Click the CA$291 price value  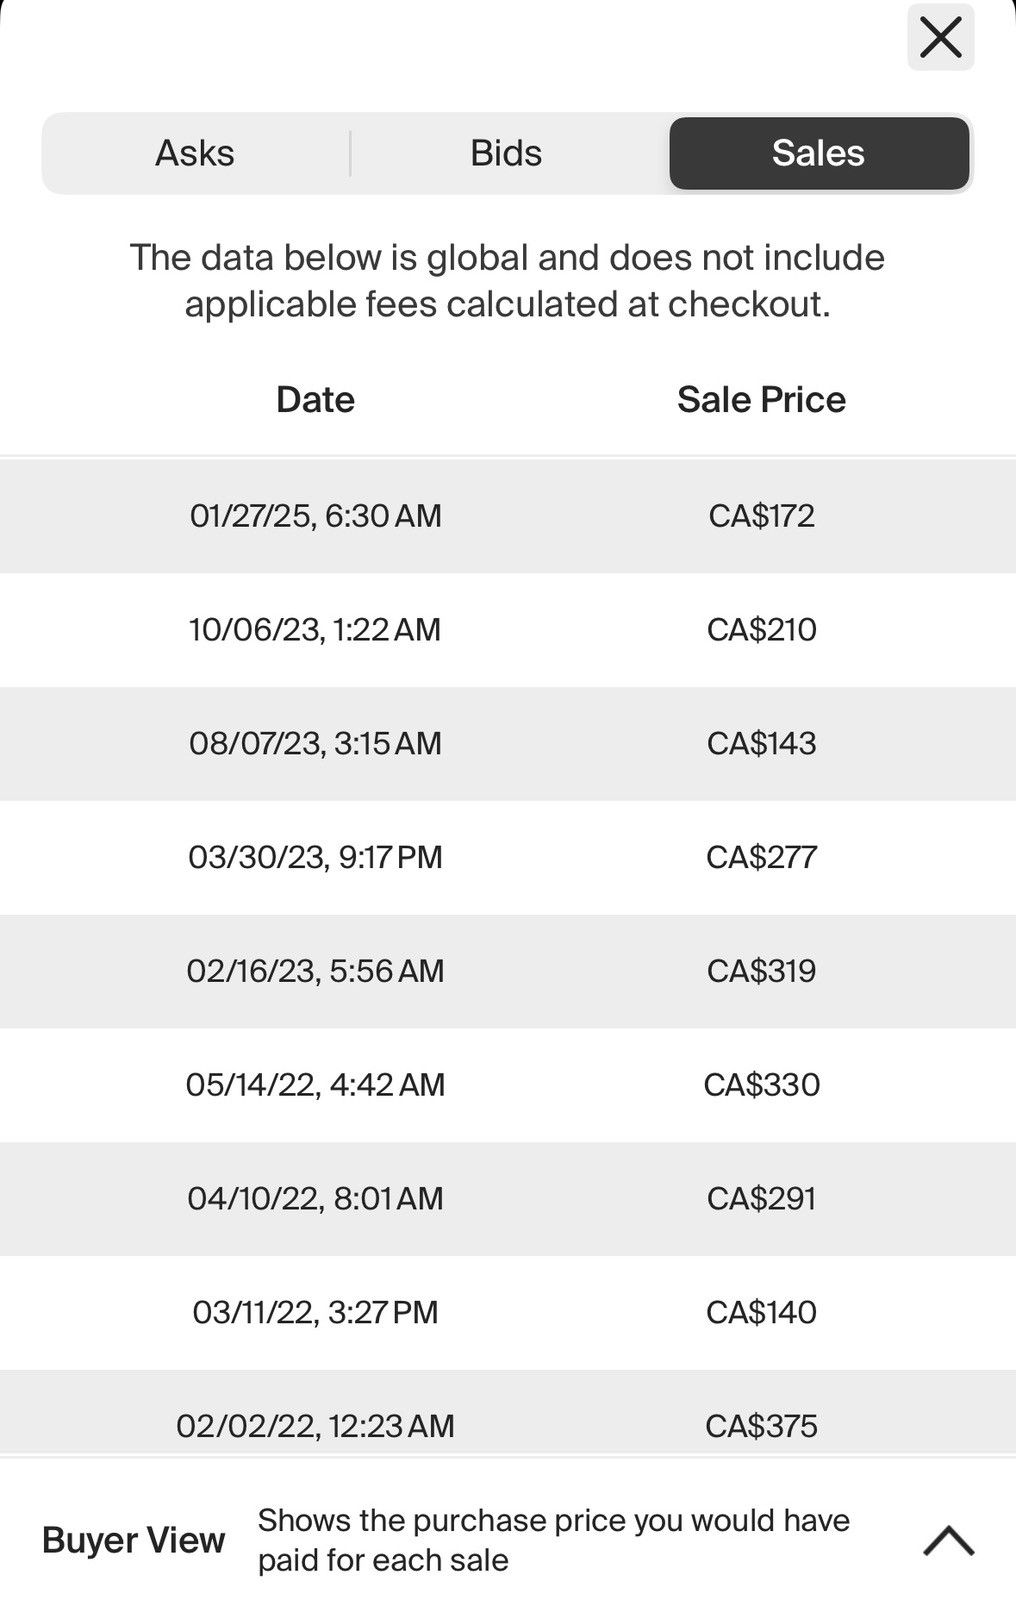(761, 1198)
